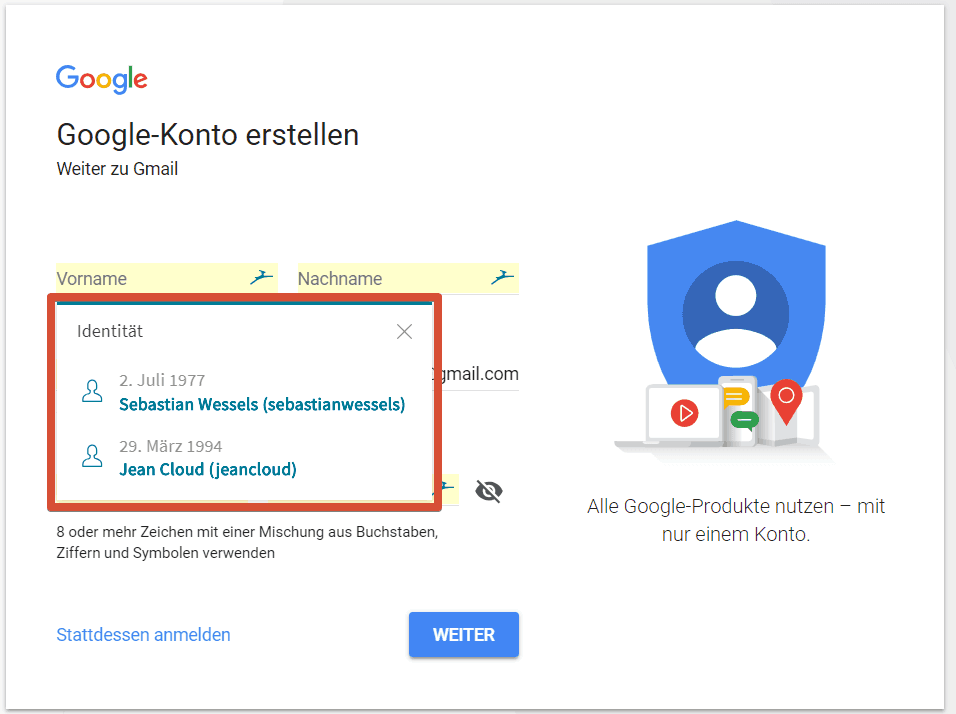The width and height of the screenshot is (956, 714).
Task: Close the Identität popup
Action: 404,332
